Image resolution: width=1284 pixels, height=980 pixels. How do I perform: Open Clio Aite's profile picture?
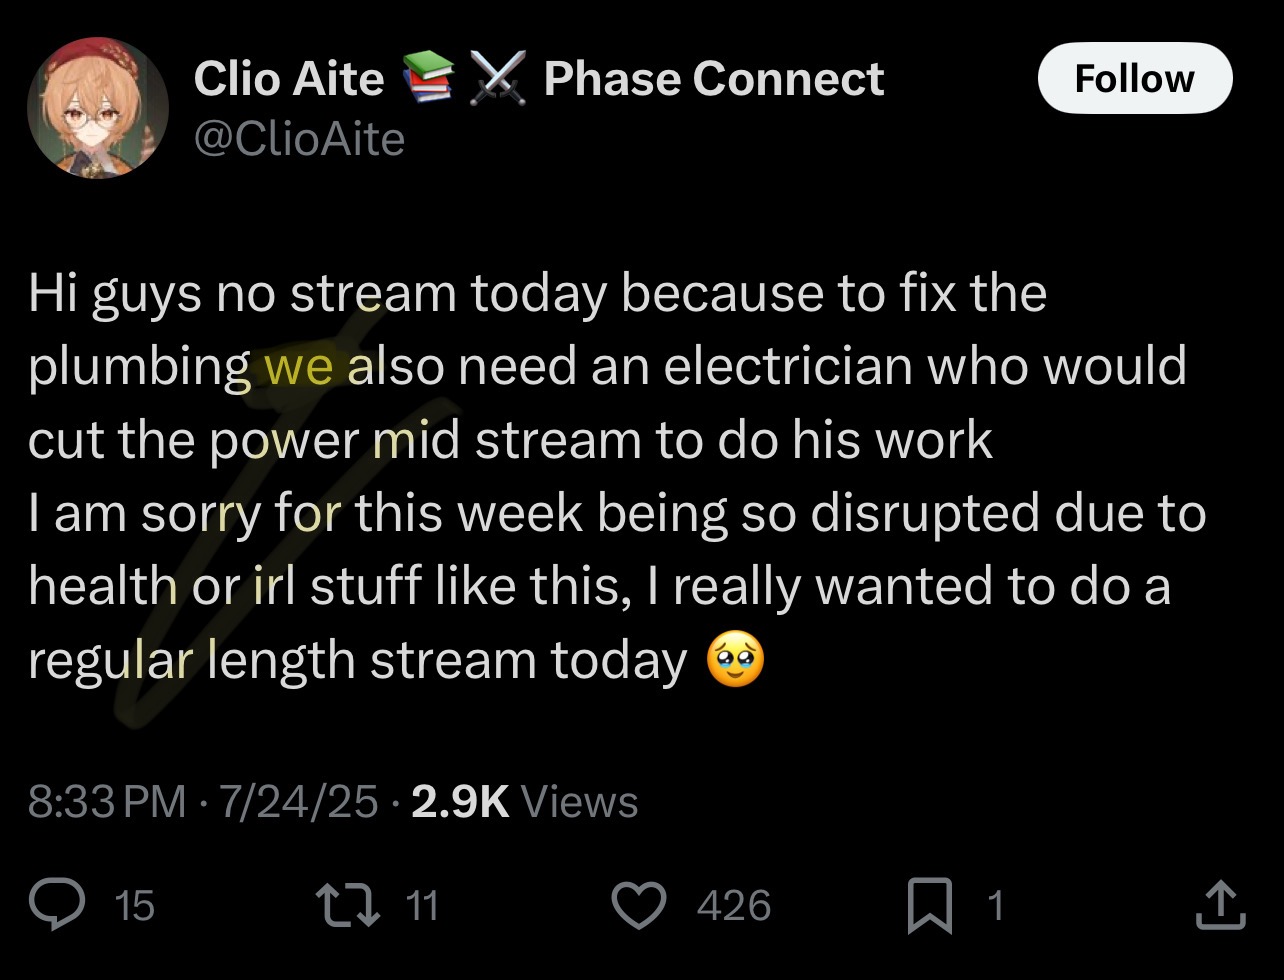pyautogui.click(x=98, y=108)
